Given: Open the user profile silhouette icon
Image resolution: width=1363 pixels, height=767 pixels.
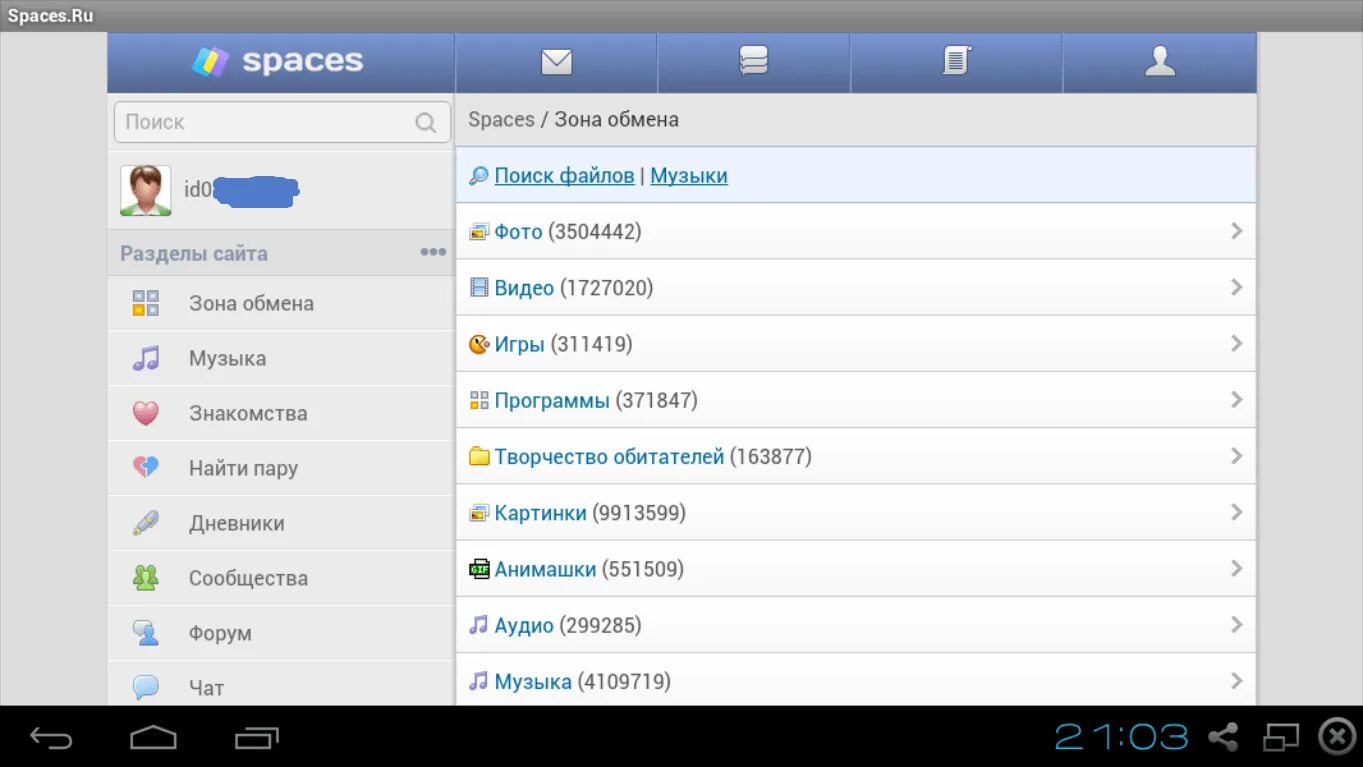Looking at the screenshot, I should pyautogui.click(x=1160, y=62).
